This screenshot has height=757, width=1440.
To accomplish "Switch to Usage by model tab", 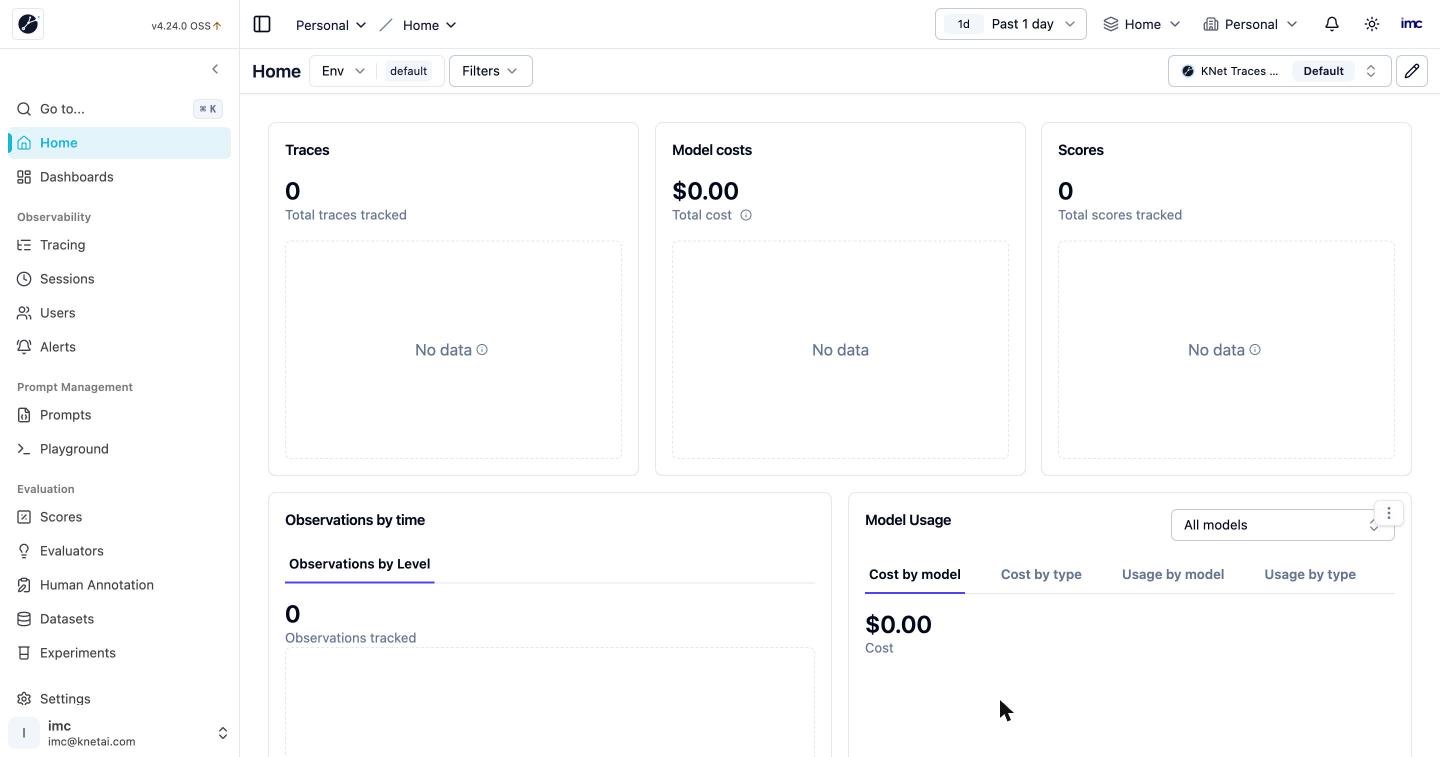I will click(1173, 574).
